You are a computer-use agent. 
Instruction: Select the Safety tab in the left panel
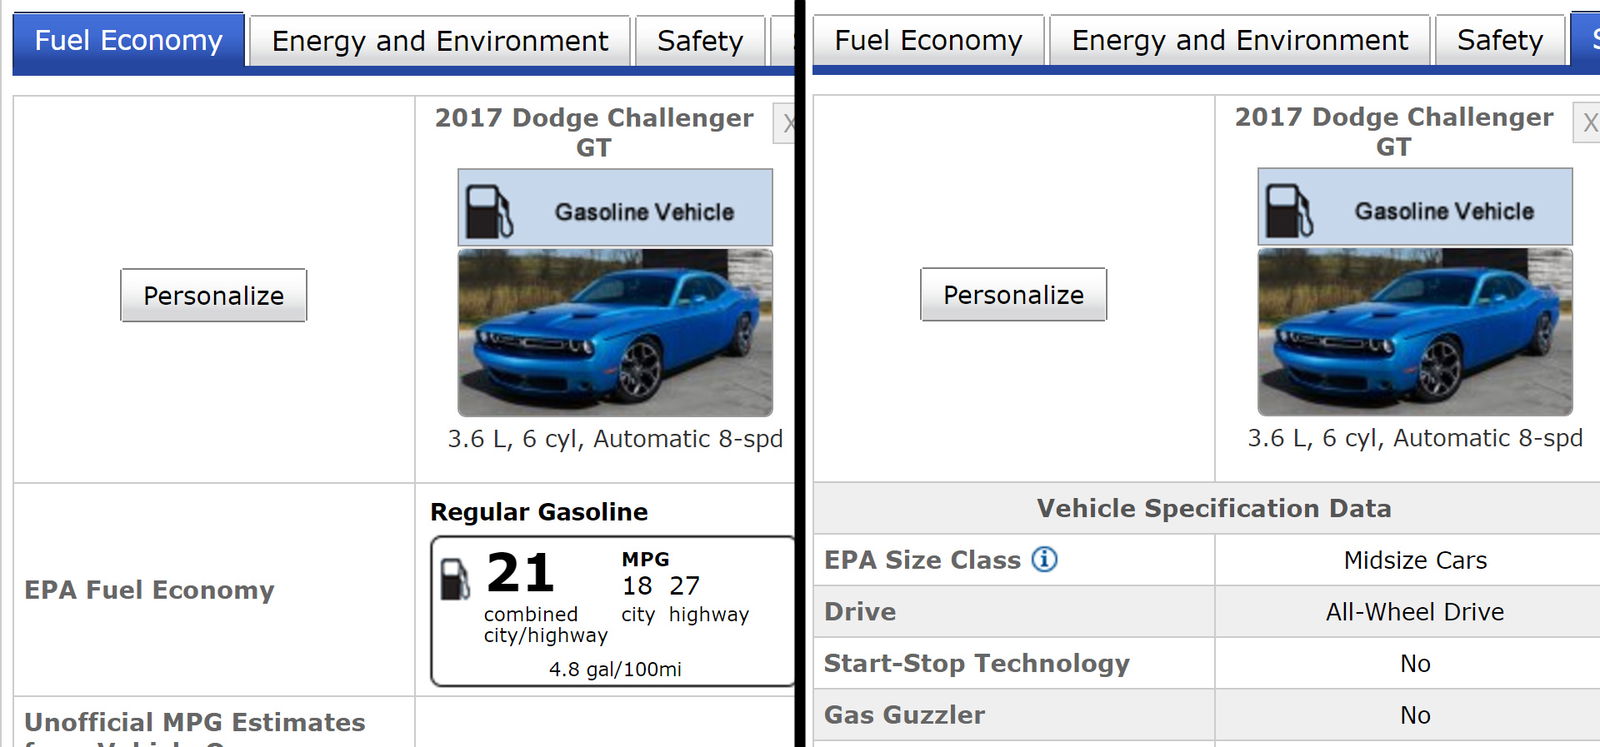click(699, 41)
